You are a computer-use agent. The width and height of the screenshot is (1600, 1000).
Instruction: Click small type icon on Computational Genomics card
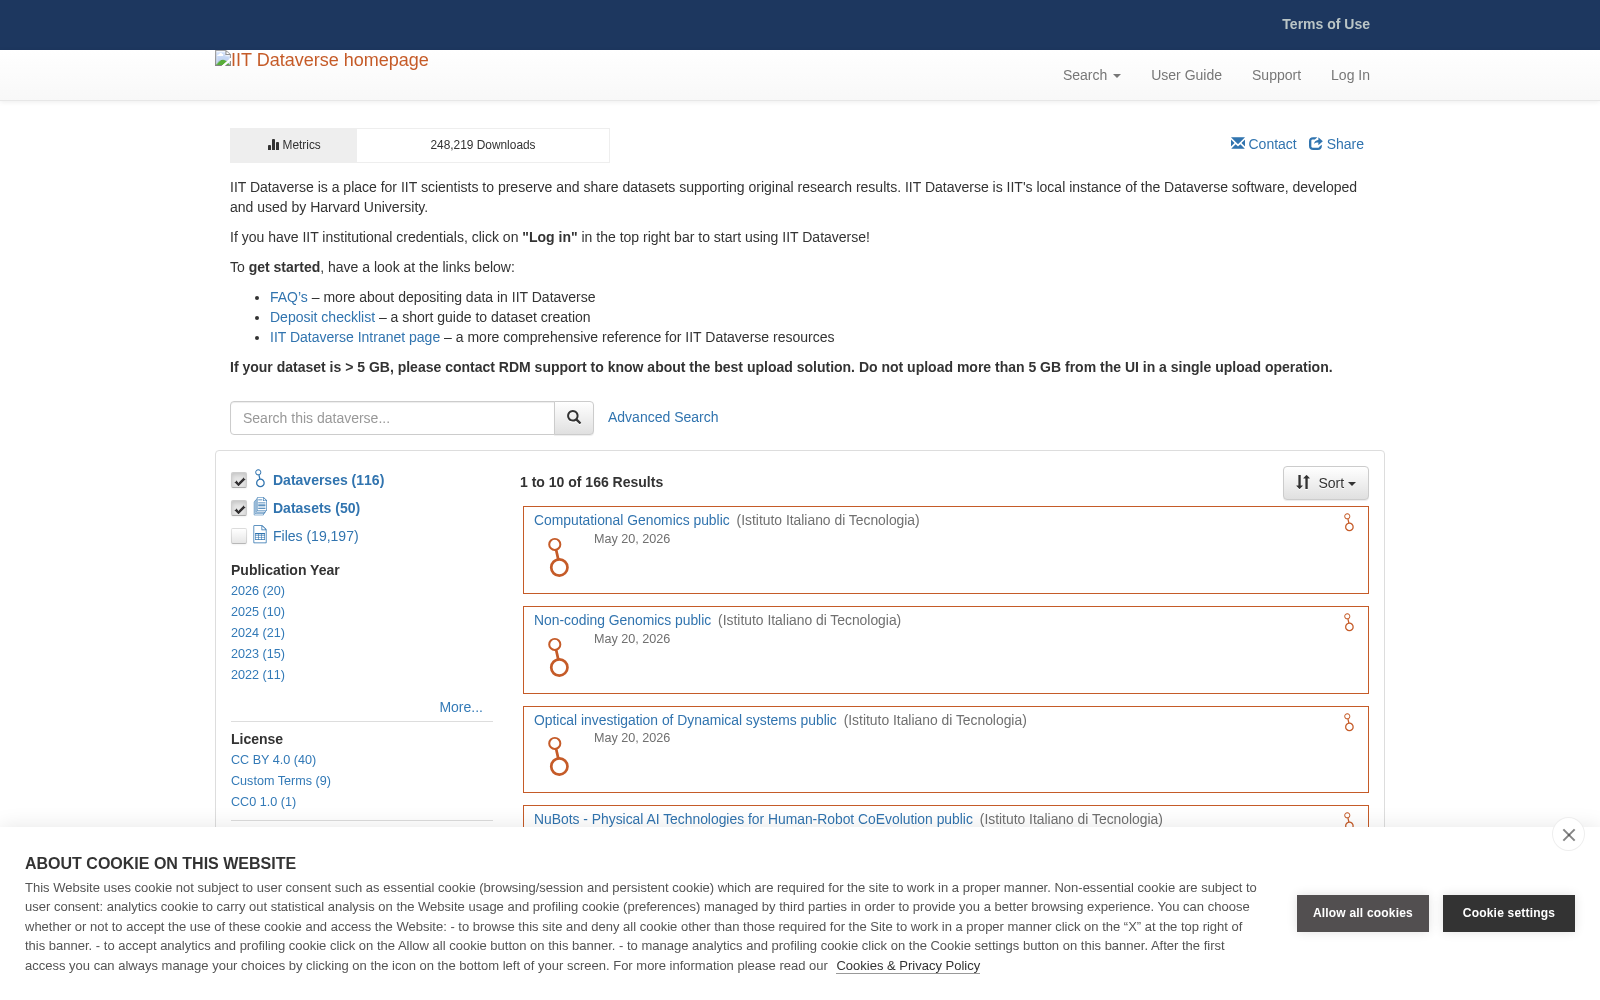tap(1348, 522)
